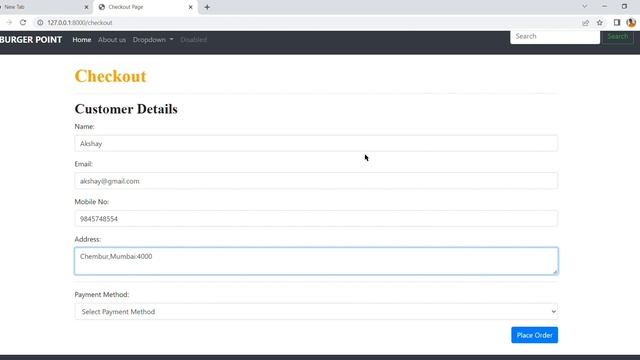This screenshot has width=640, height=360.
Task: Click the 'Email:' label
Action: point(83,164)
